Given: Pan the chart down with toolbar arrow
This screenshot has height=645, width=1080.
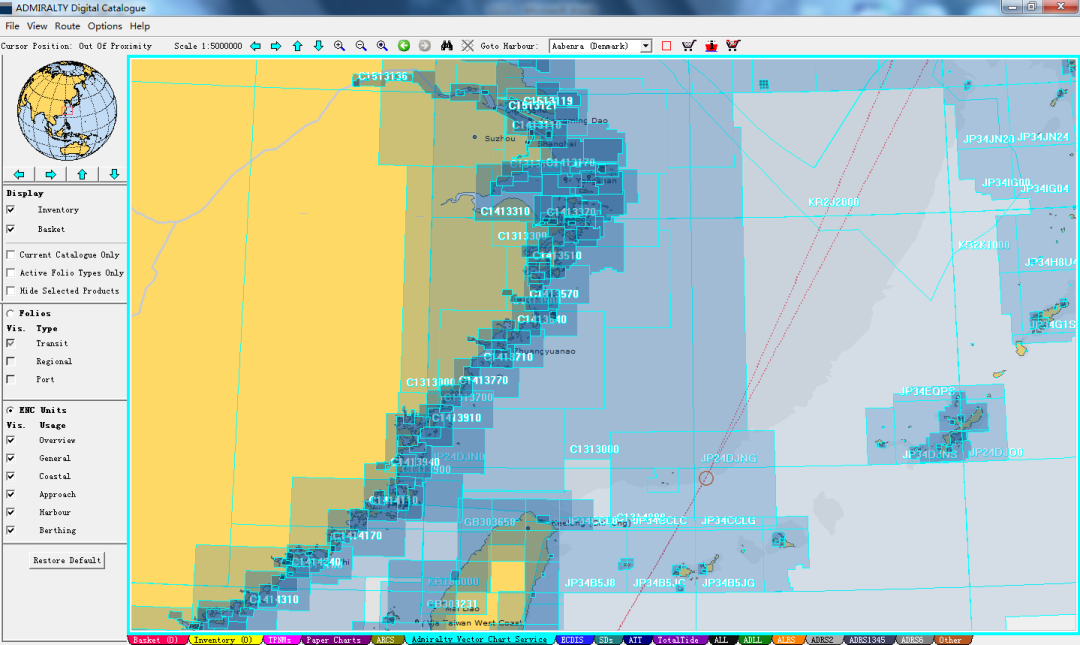Looking at the screenshot, I should [x=318, y=46].
